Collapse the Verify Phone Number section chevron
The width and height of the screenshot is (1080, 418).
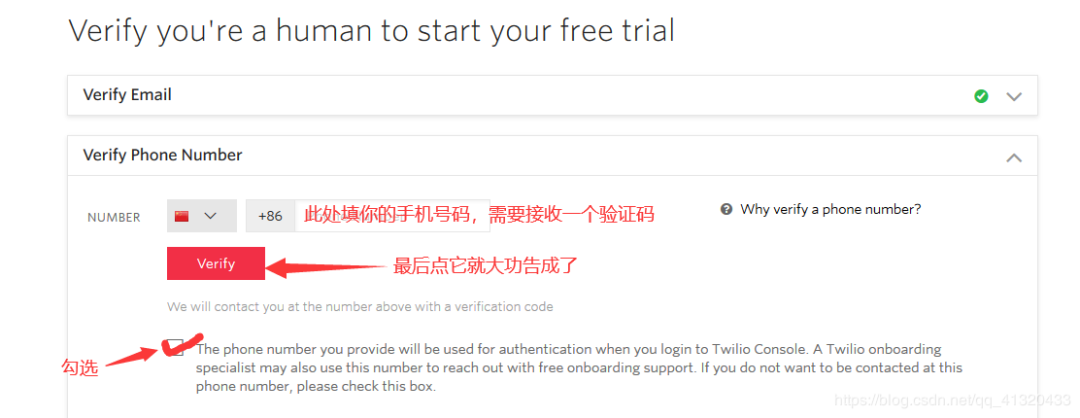coord(1014,158)
